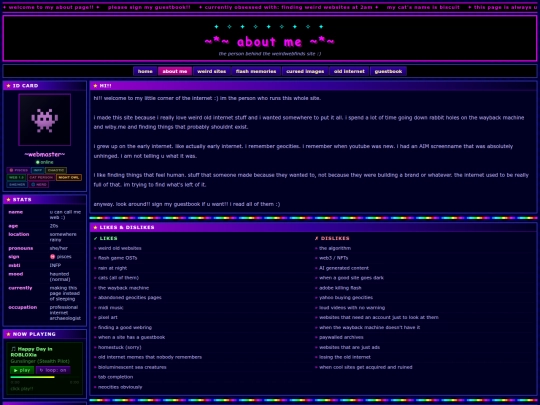Click the star icon beside ID CARD
The image size is (540, 405).
8,86
